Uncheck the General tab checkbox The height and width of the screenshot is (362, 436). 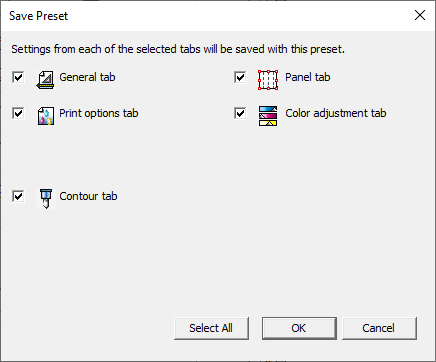point(18,77)
